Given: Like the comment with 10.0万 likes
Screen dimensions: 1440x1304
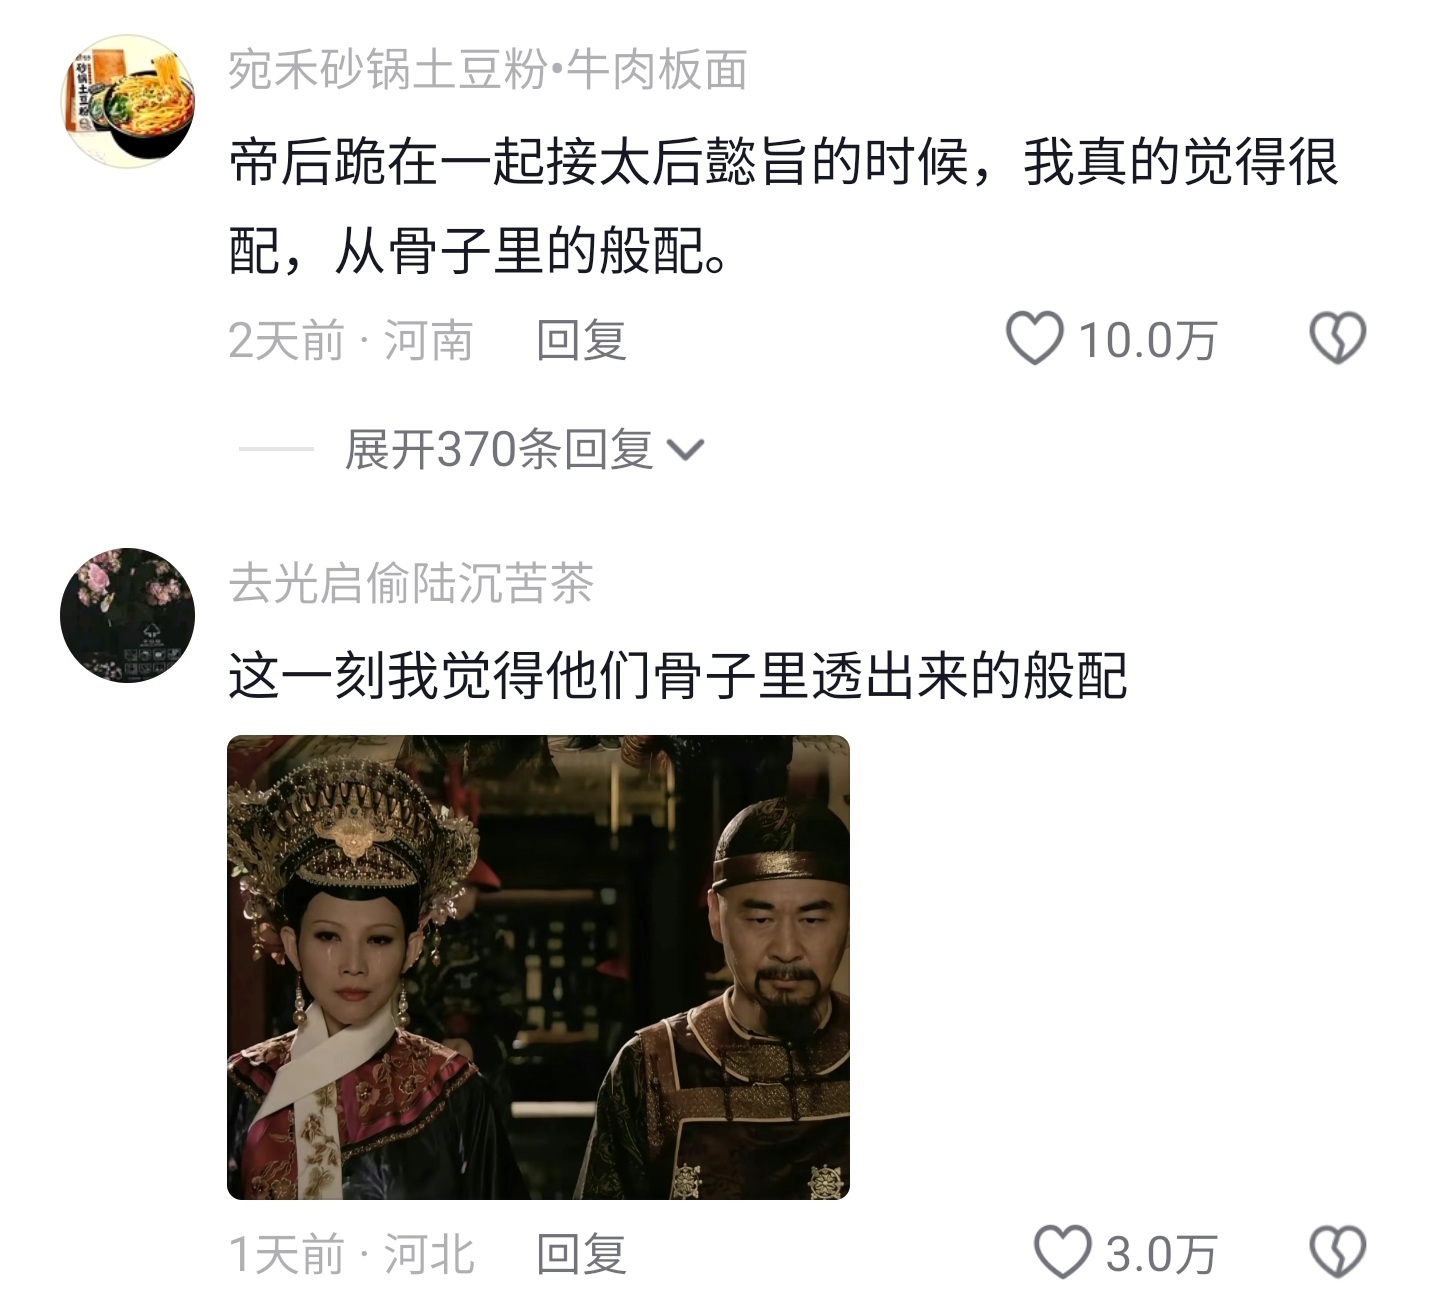Looking at the screenshot, I should point(1034,338).
